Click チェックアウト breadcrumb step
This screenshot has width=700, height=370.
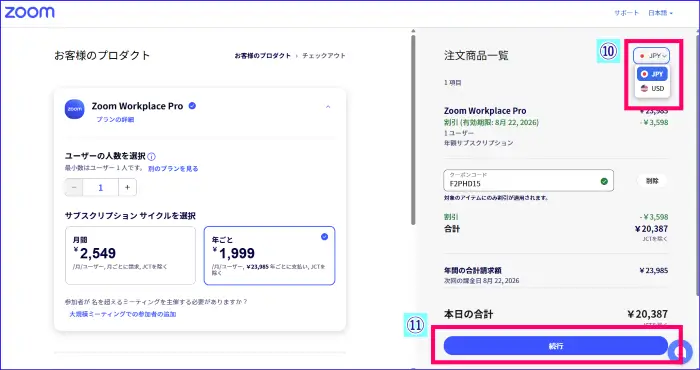(x=324, y=56)
